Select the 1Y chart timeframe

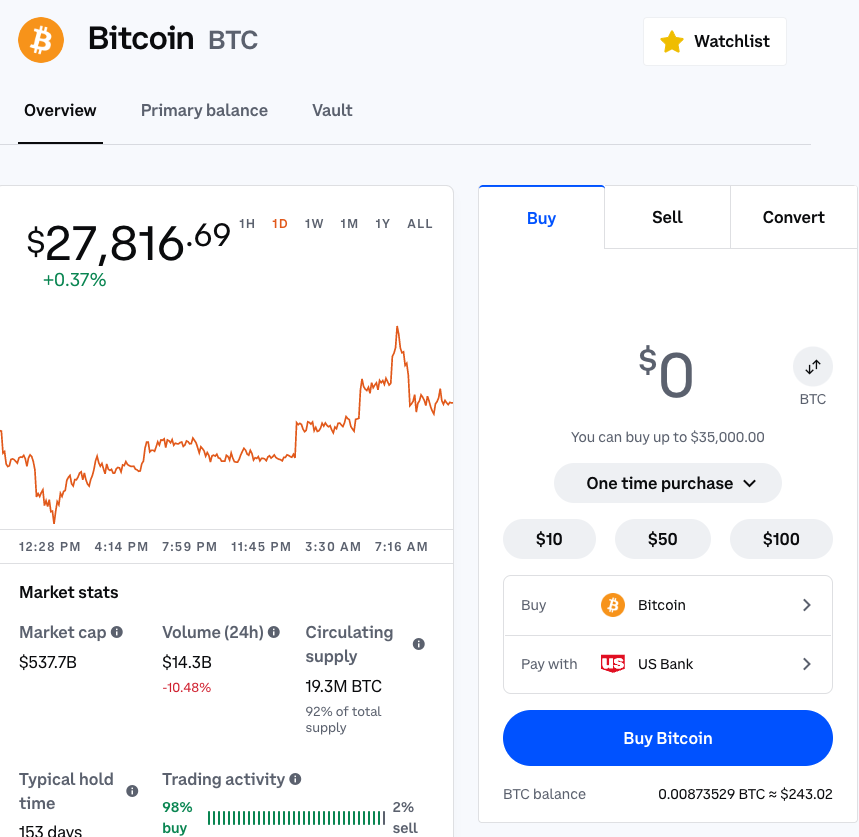pyautogui.click(x=382, y=224)
